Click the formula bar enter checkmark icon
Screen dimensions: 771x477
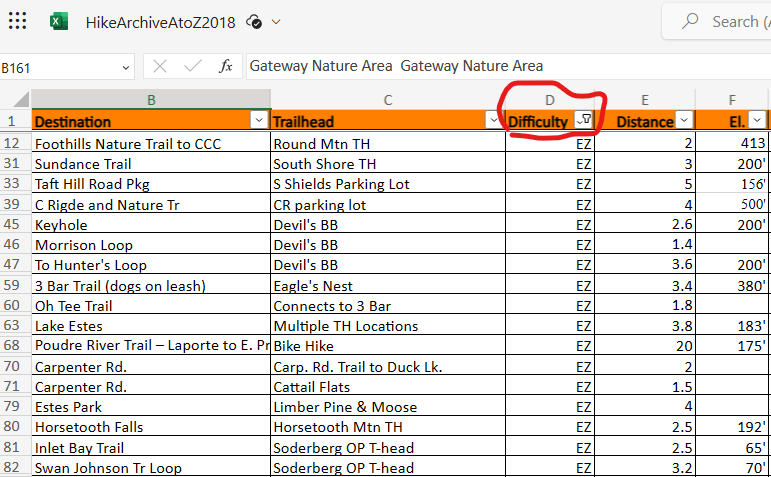(x=193, y=67)
